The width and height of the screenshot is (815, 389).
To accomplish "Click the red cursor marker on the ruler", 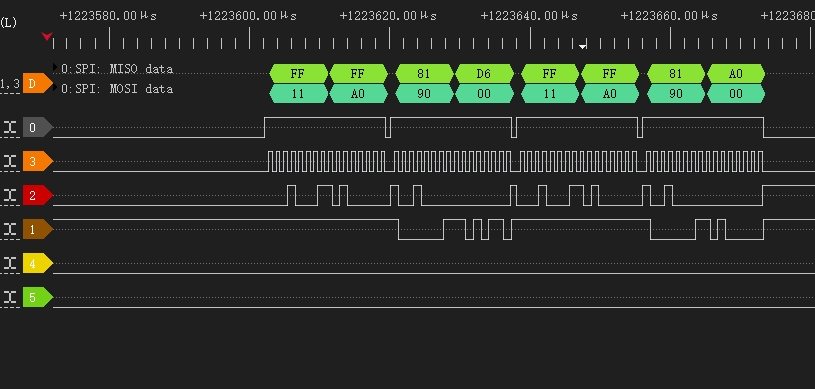I will [x=47, y=36].
